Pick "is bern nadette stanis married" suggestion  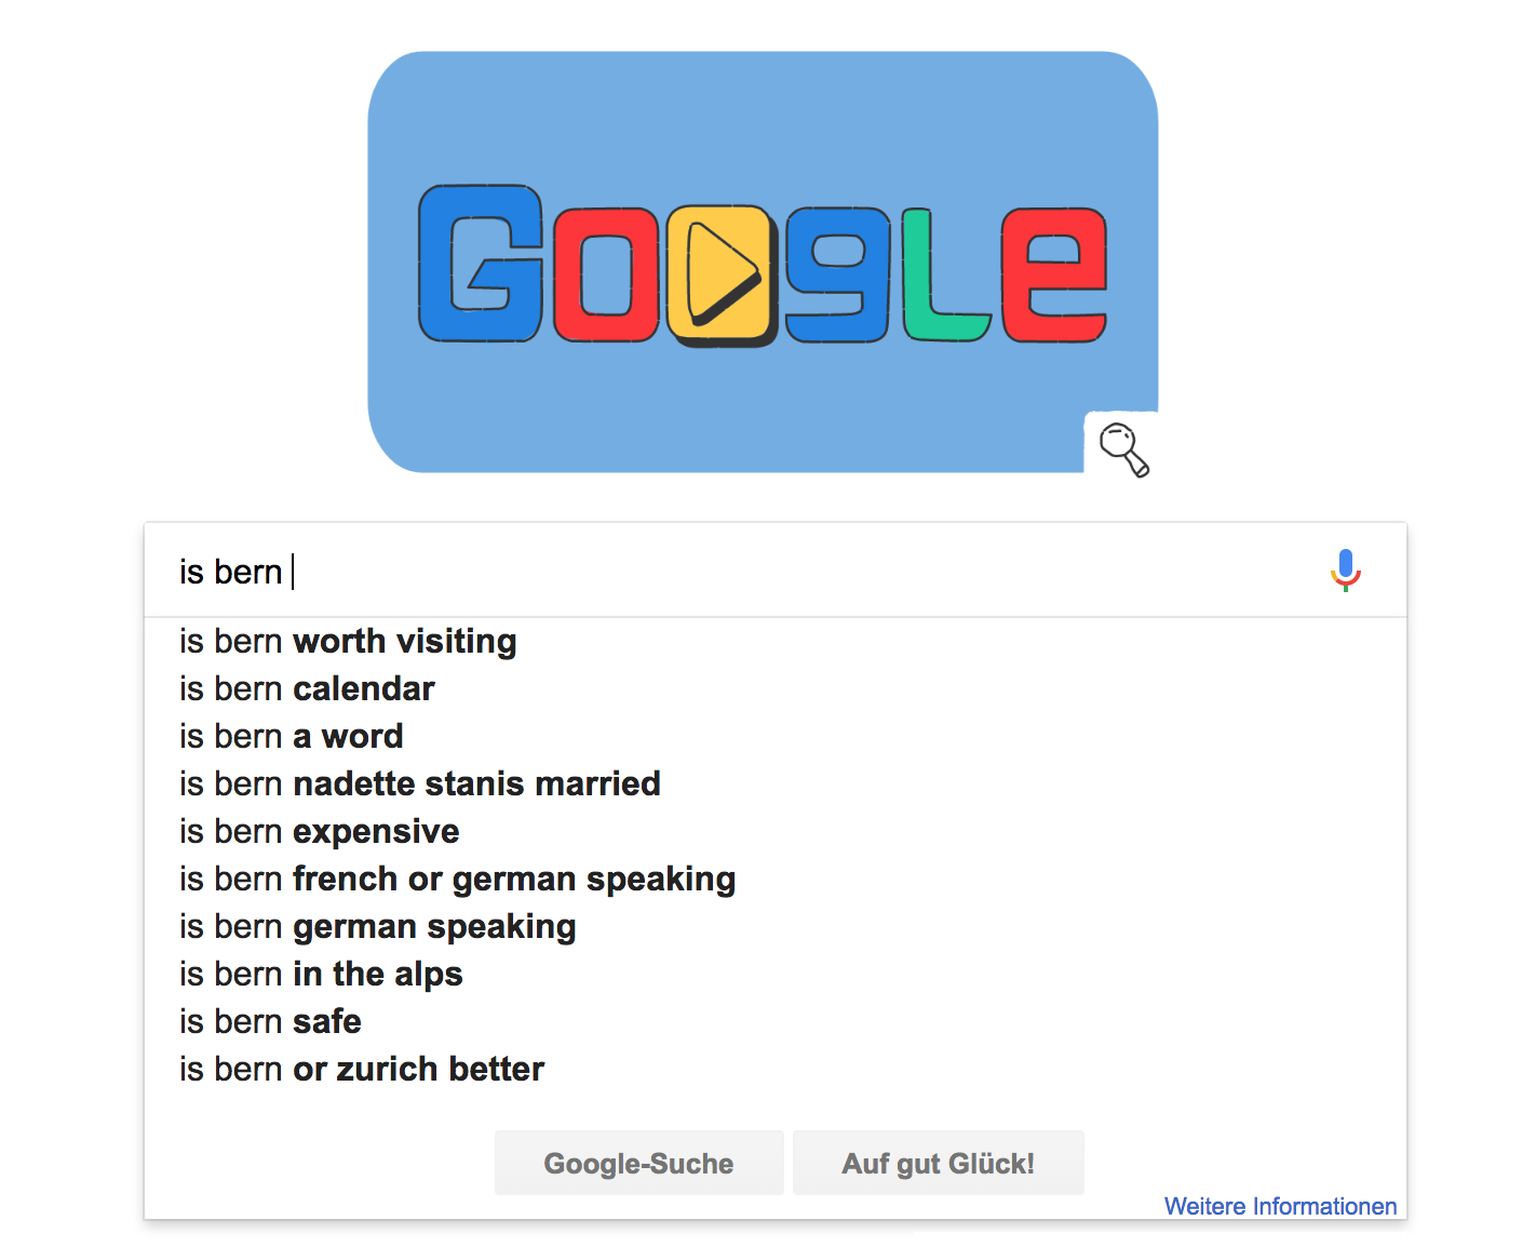[420, 784]
